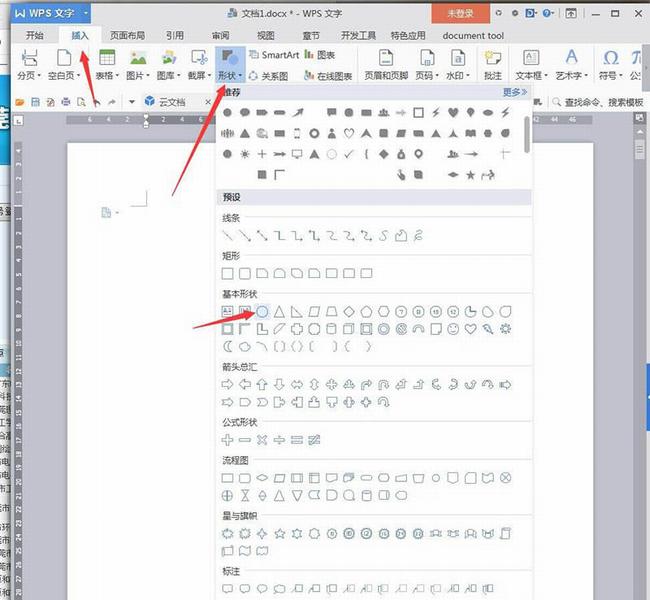The height and width of the screenshot is (600, 650).
Task: Go to the 审阅 tab
Action: click(221, 36)
